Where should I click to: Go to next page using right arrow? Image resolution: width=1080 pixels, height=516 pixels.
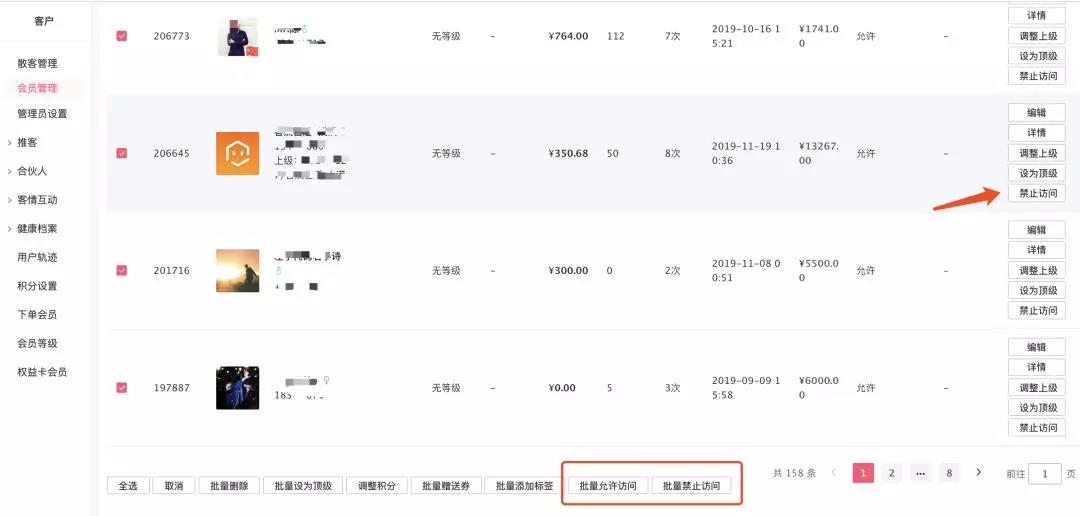pyautogui.click(x=979, y=473)
